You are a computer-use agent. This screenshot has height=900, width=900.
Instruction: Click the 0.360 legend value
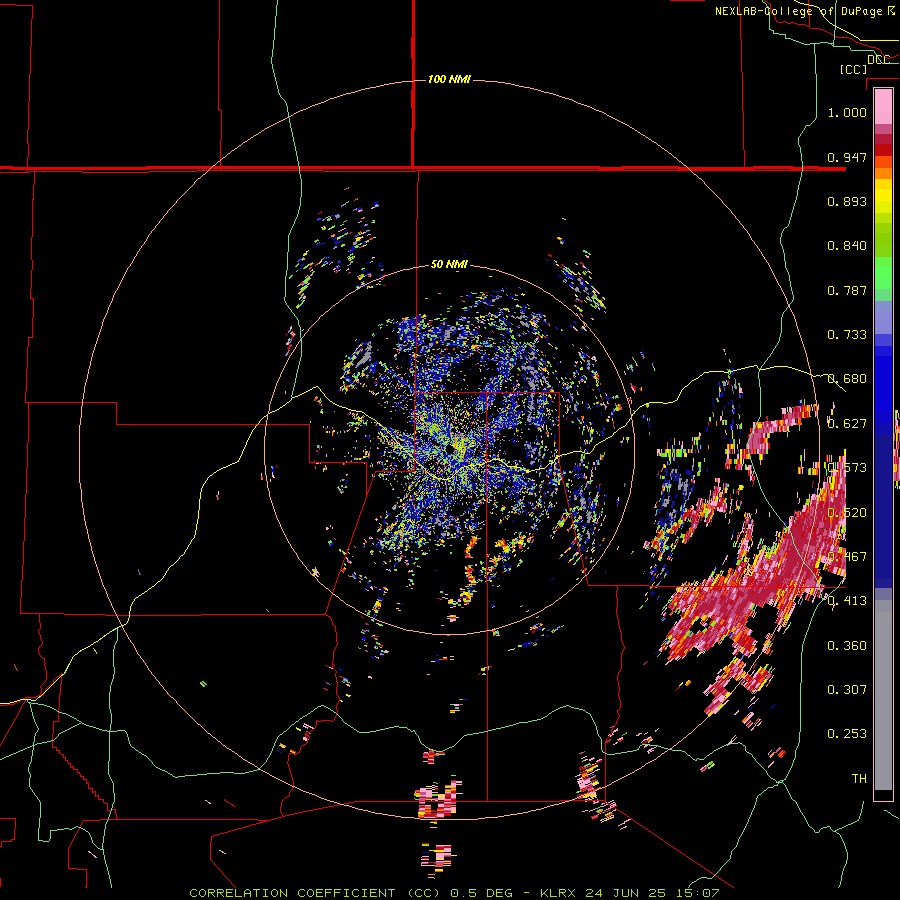[847, 645]
